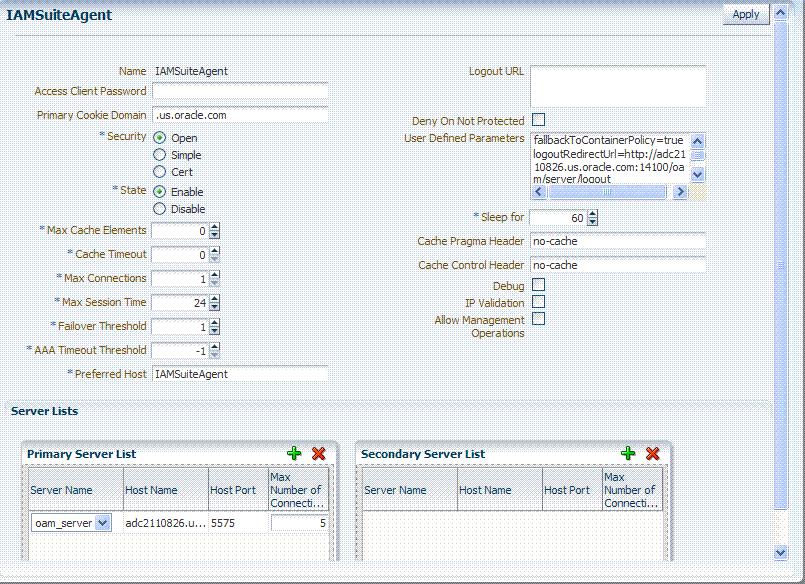Click the Primary Cookie Domain field
This screenshot has height=584, width=805.
240,115
